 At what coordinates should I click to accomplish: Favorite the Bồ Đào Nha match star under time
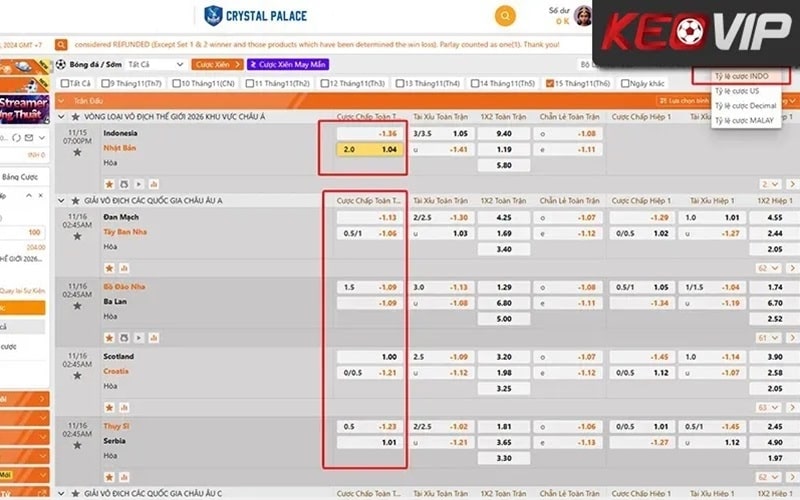pos(77,306)
